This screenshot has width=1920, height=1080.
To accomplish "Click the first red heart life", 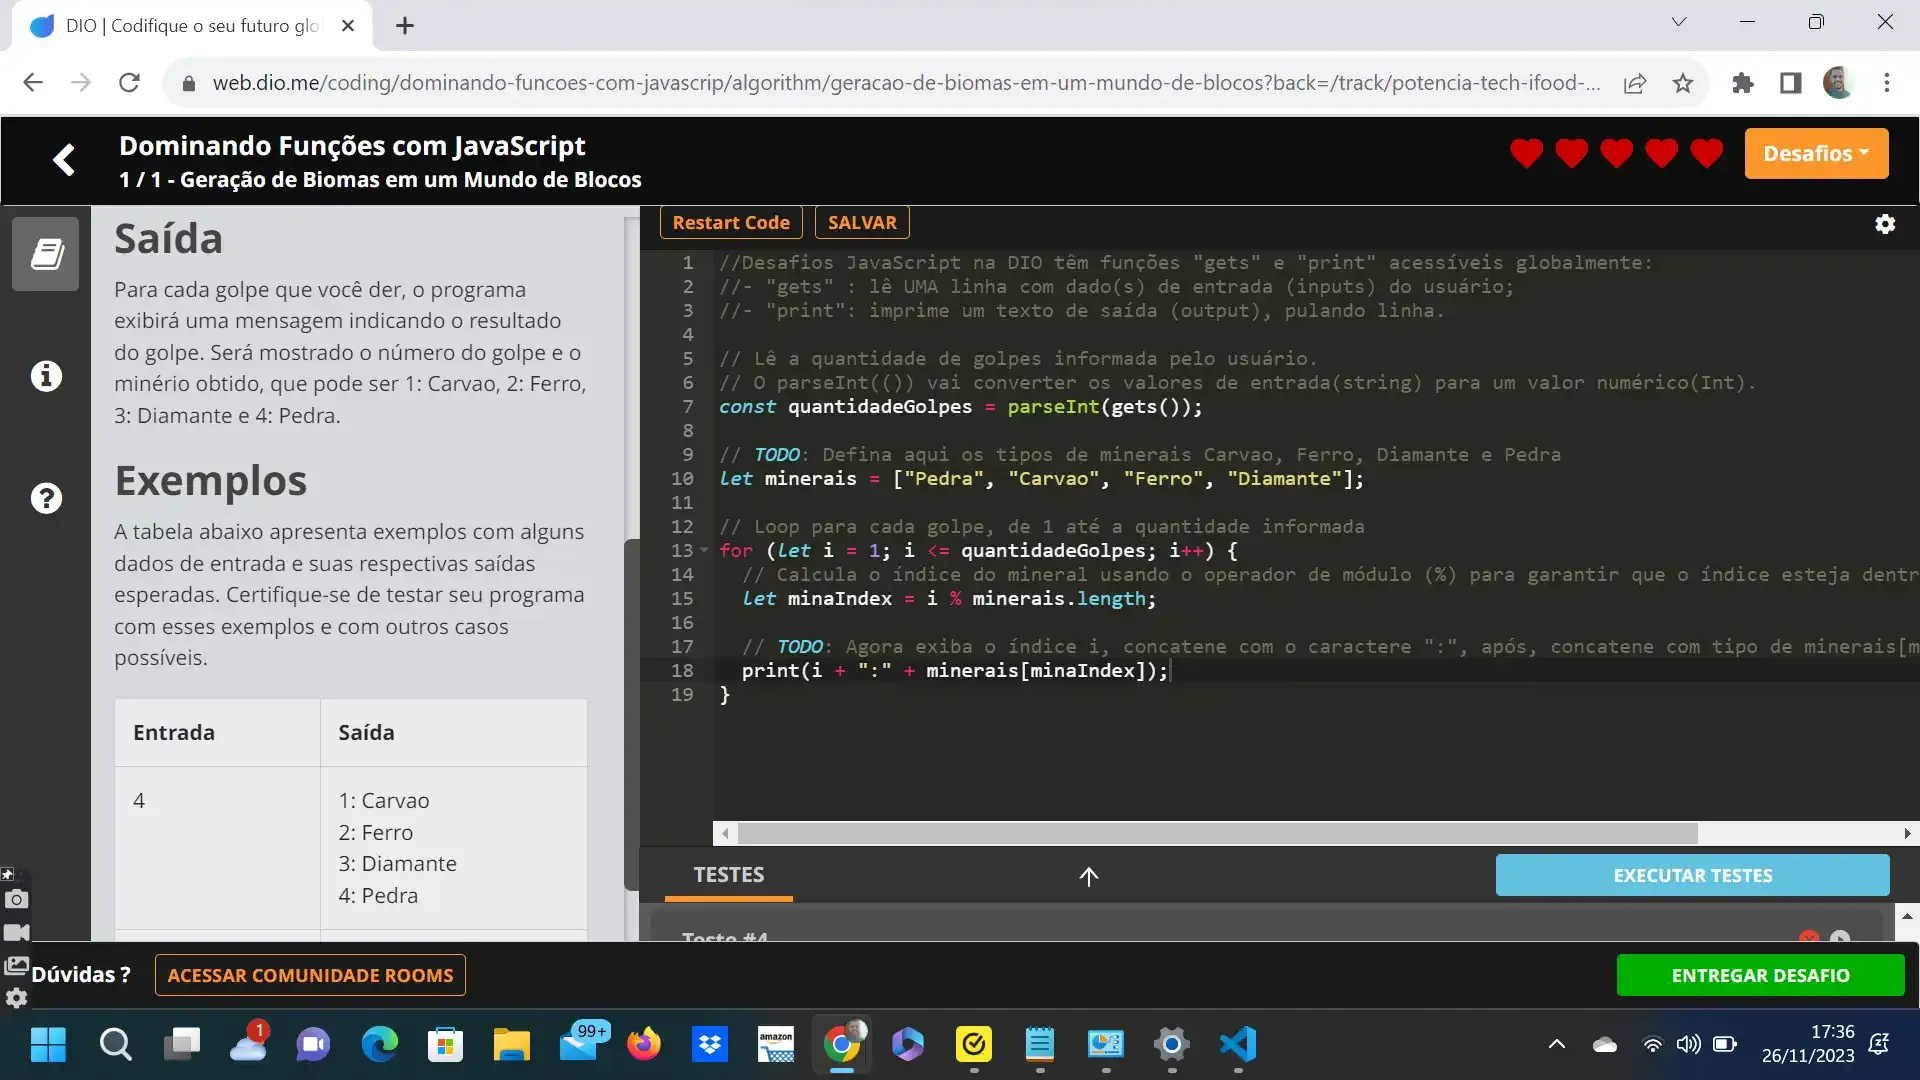I will tap(1526, 154).
